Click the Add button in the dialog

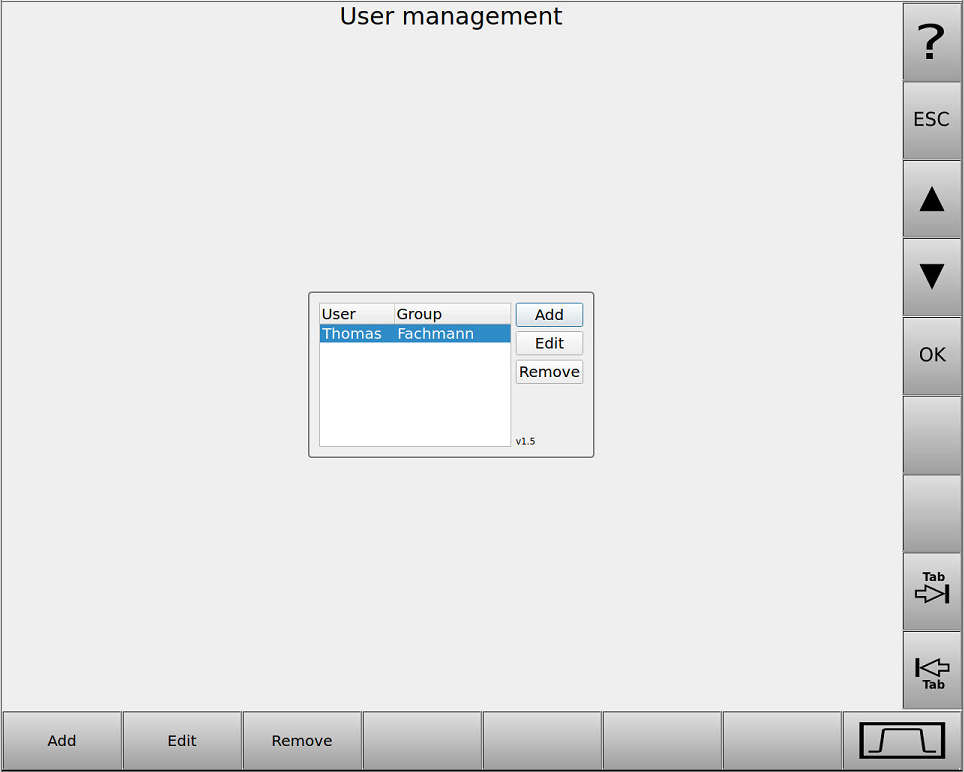tap(548, 314)
